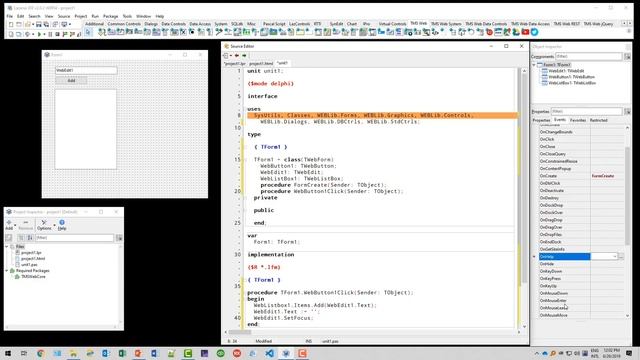
Task: Open the File menu
Action: (x=10, y=16)
